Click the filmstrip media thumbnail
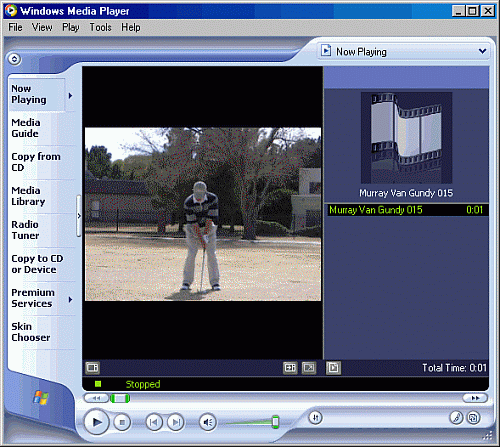500x447 pixels. pyautogui.click(x=407, y=138)
